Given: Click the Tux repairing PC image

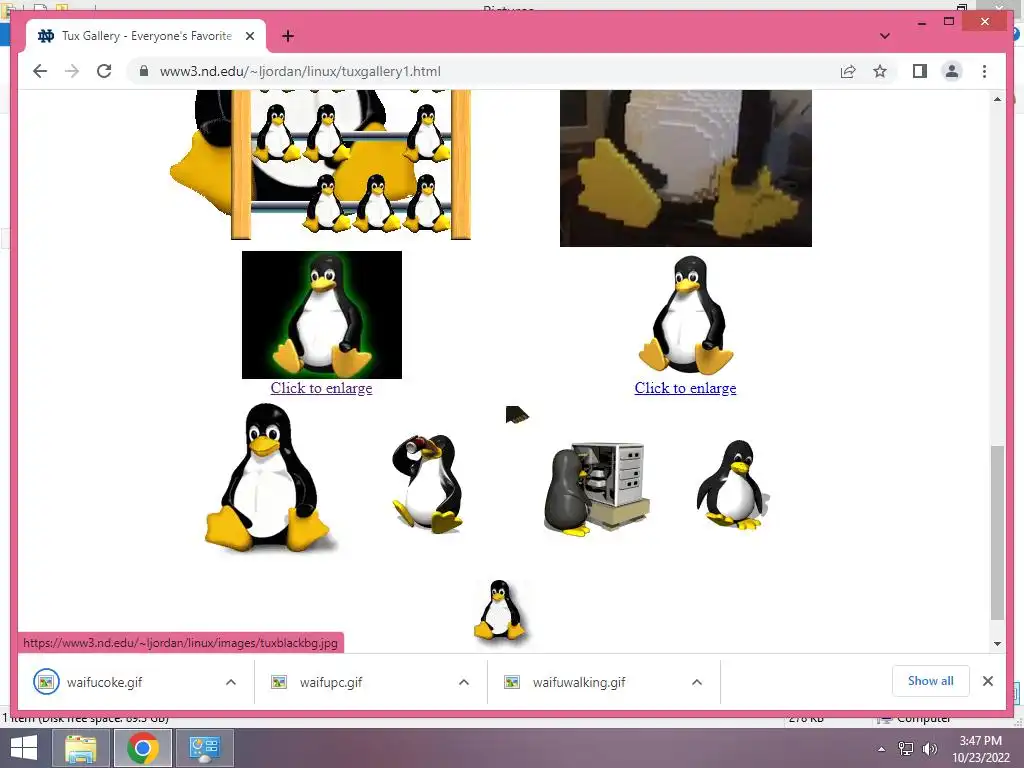Looking at the screenshot, I should 596,488.
